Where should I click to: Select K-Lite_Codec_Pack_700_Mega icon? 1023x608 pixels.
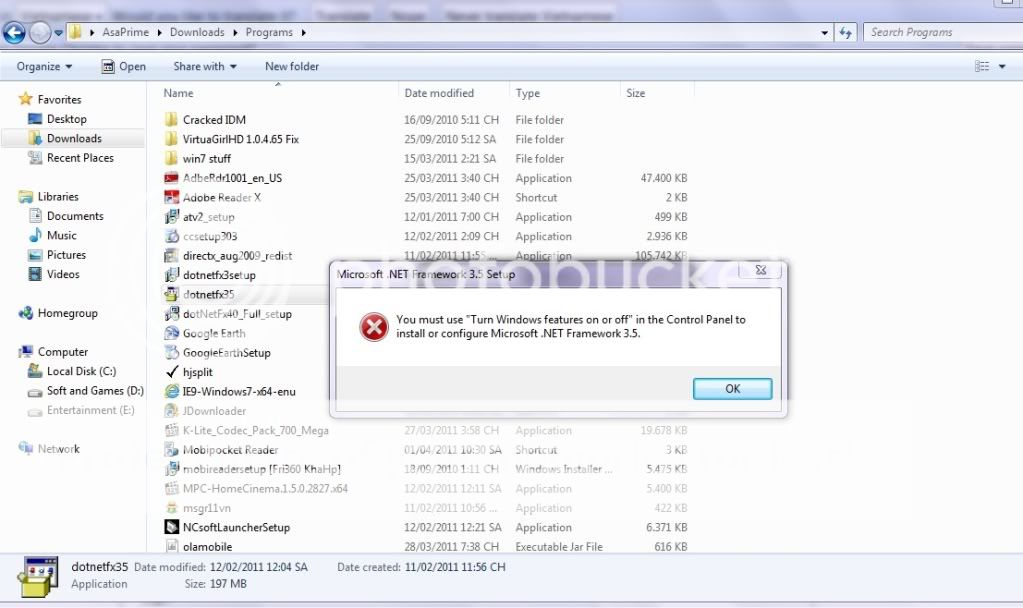pyautogui.click(x=171, y=430)
